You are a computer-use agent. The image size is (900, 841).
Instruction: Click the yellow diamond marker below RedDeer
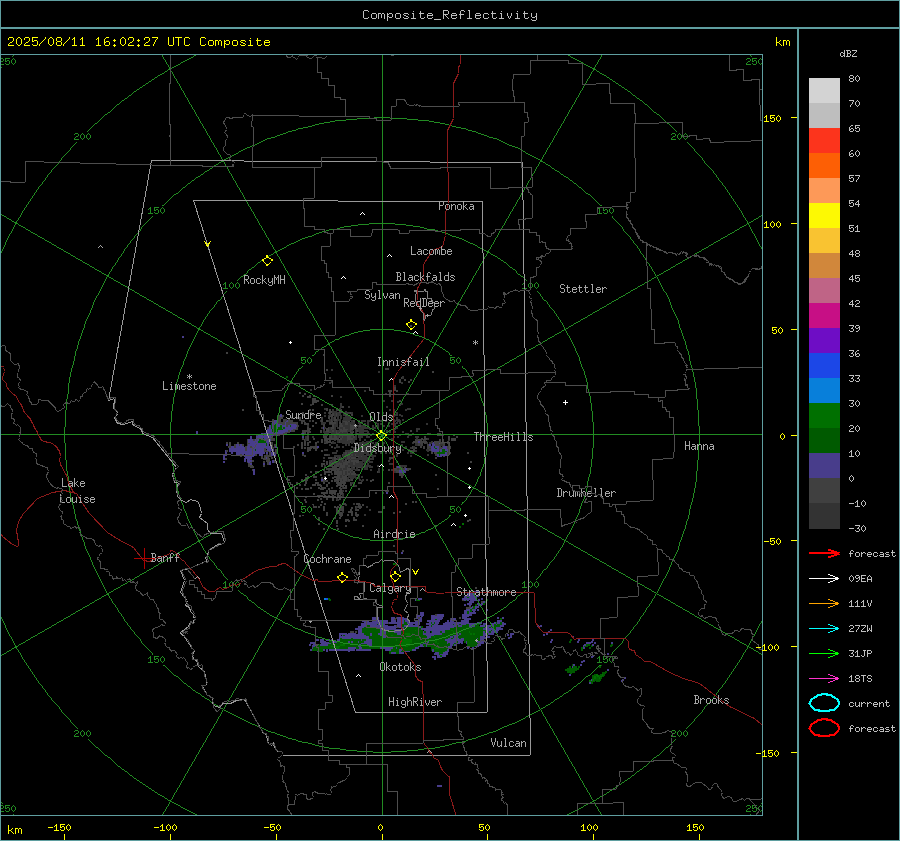tap(411, 325)
